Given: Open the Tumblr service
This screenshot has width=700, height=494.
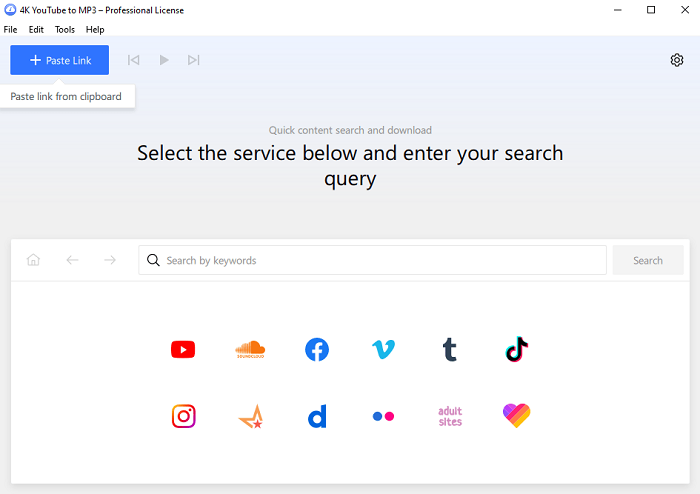Looking at the screenshot, I should [450, 349].
